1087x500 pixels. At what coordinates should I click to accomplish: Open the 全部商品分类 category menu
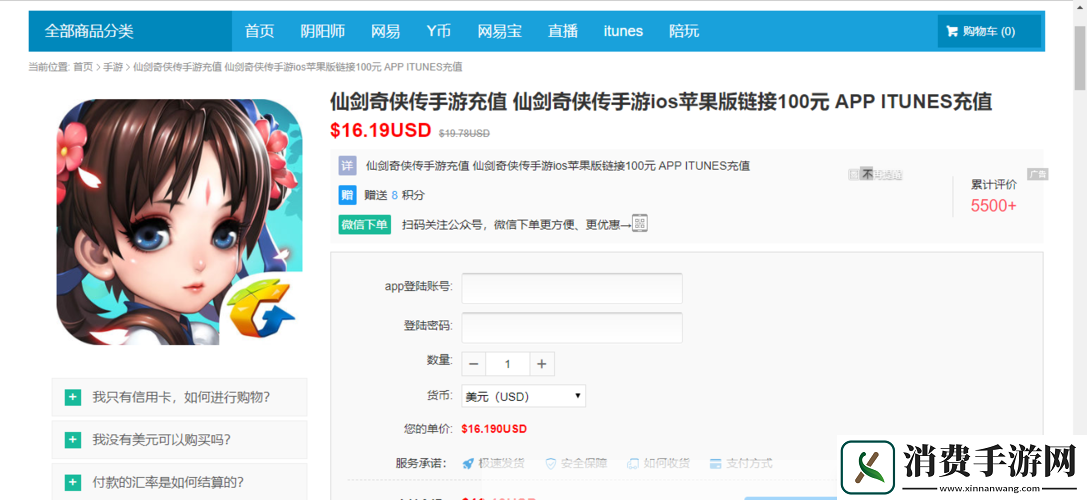click(x=130, y=31)
